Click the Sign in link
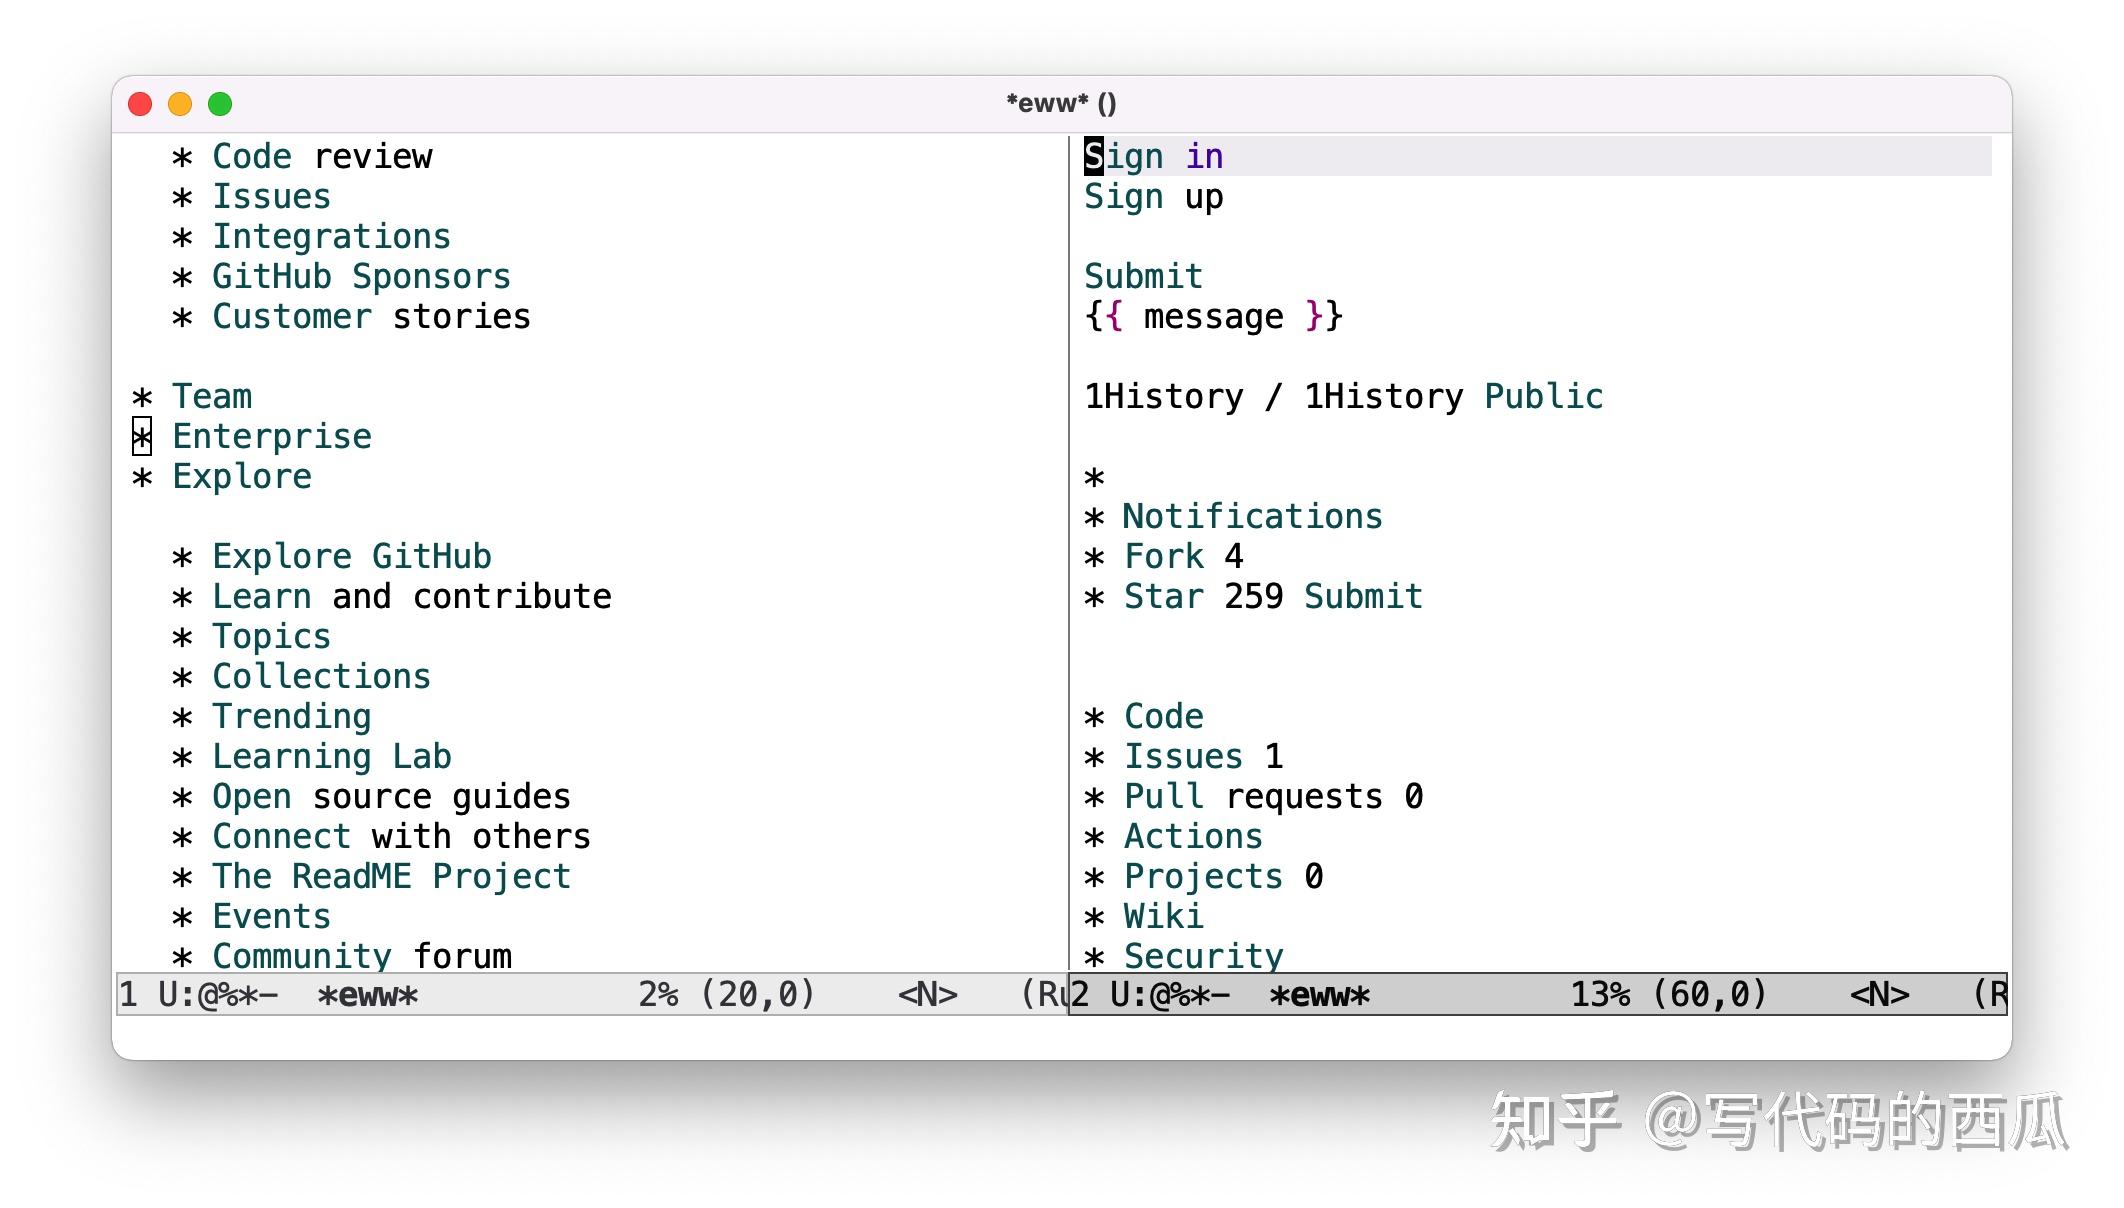Image resolution: width=2124 pixels, height=1208 pixels. (x=1154, y=157)
